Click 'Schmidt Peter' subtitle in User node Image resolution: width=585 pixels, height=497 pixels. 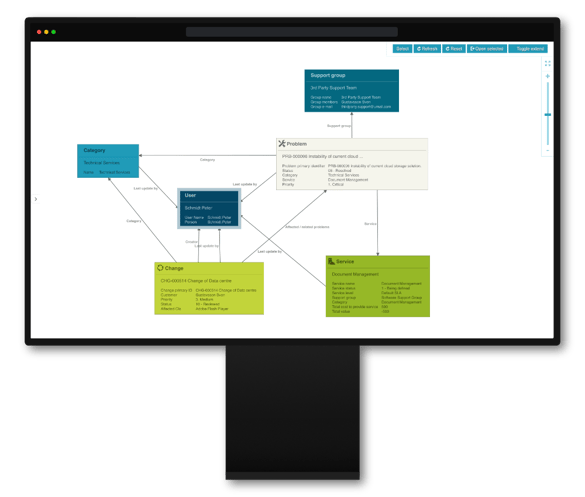click(198, 208)
